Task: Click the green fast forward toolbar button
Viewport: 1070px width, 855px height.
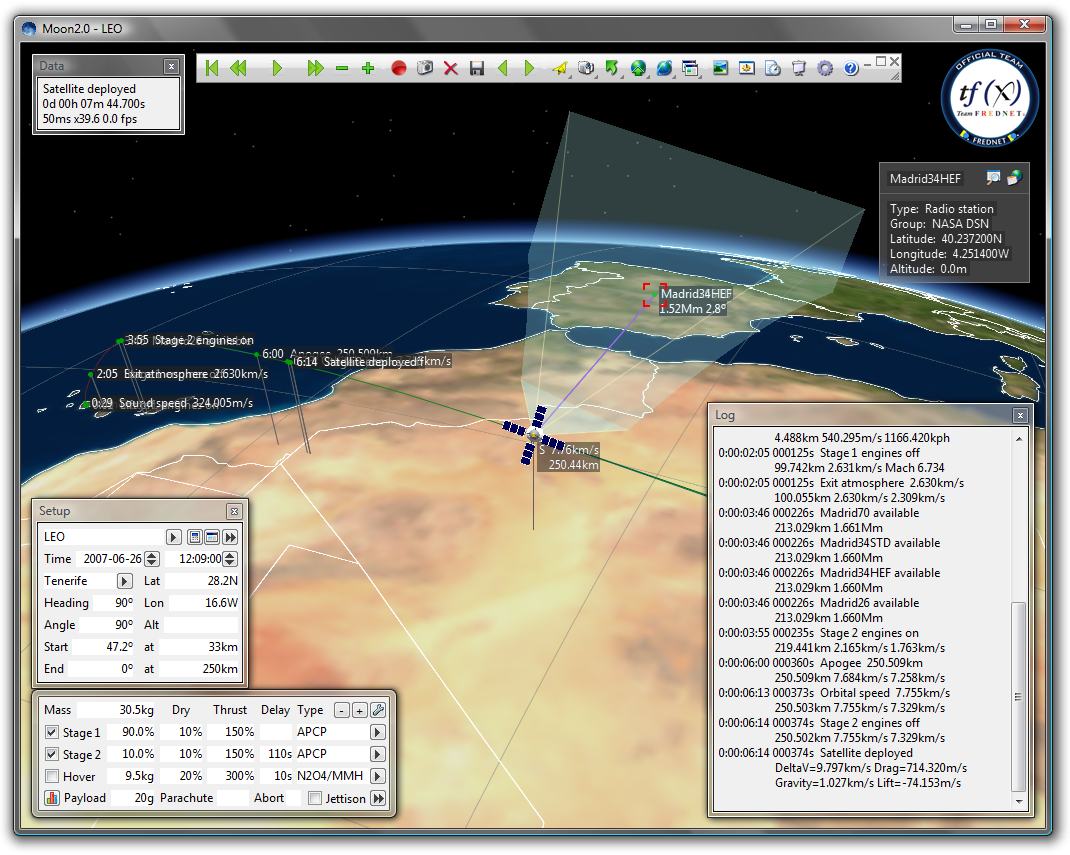Action: [x=315, y=68]
